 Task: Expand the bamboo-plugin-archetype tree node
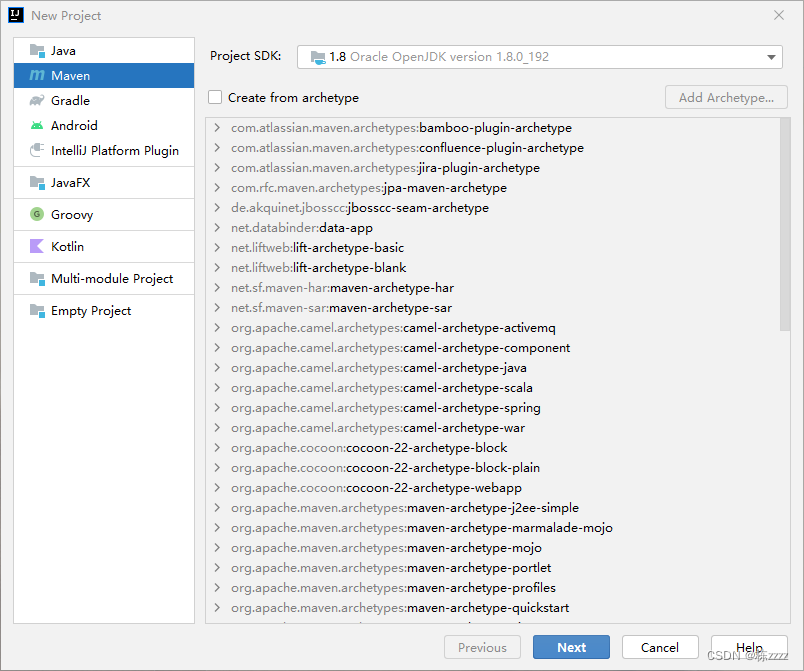tap(217, 128)
